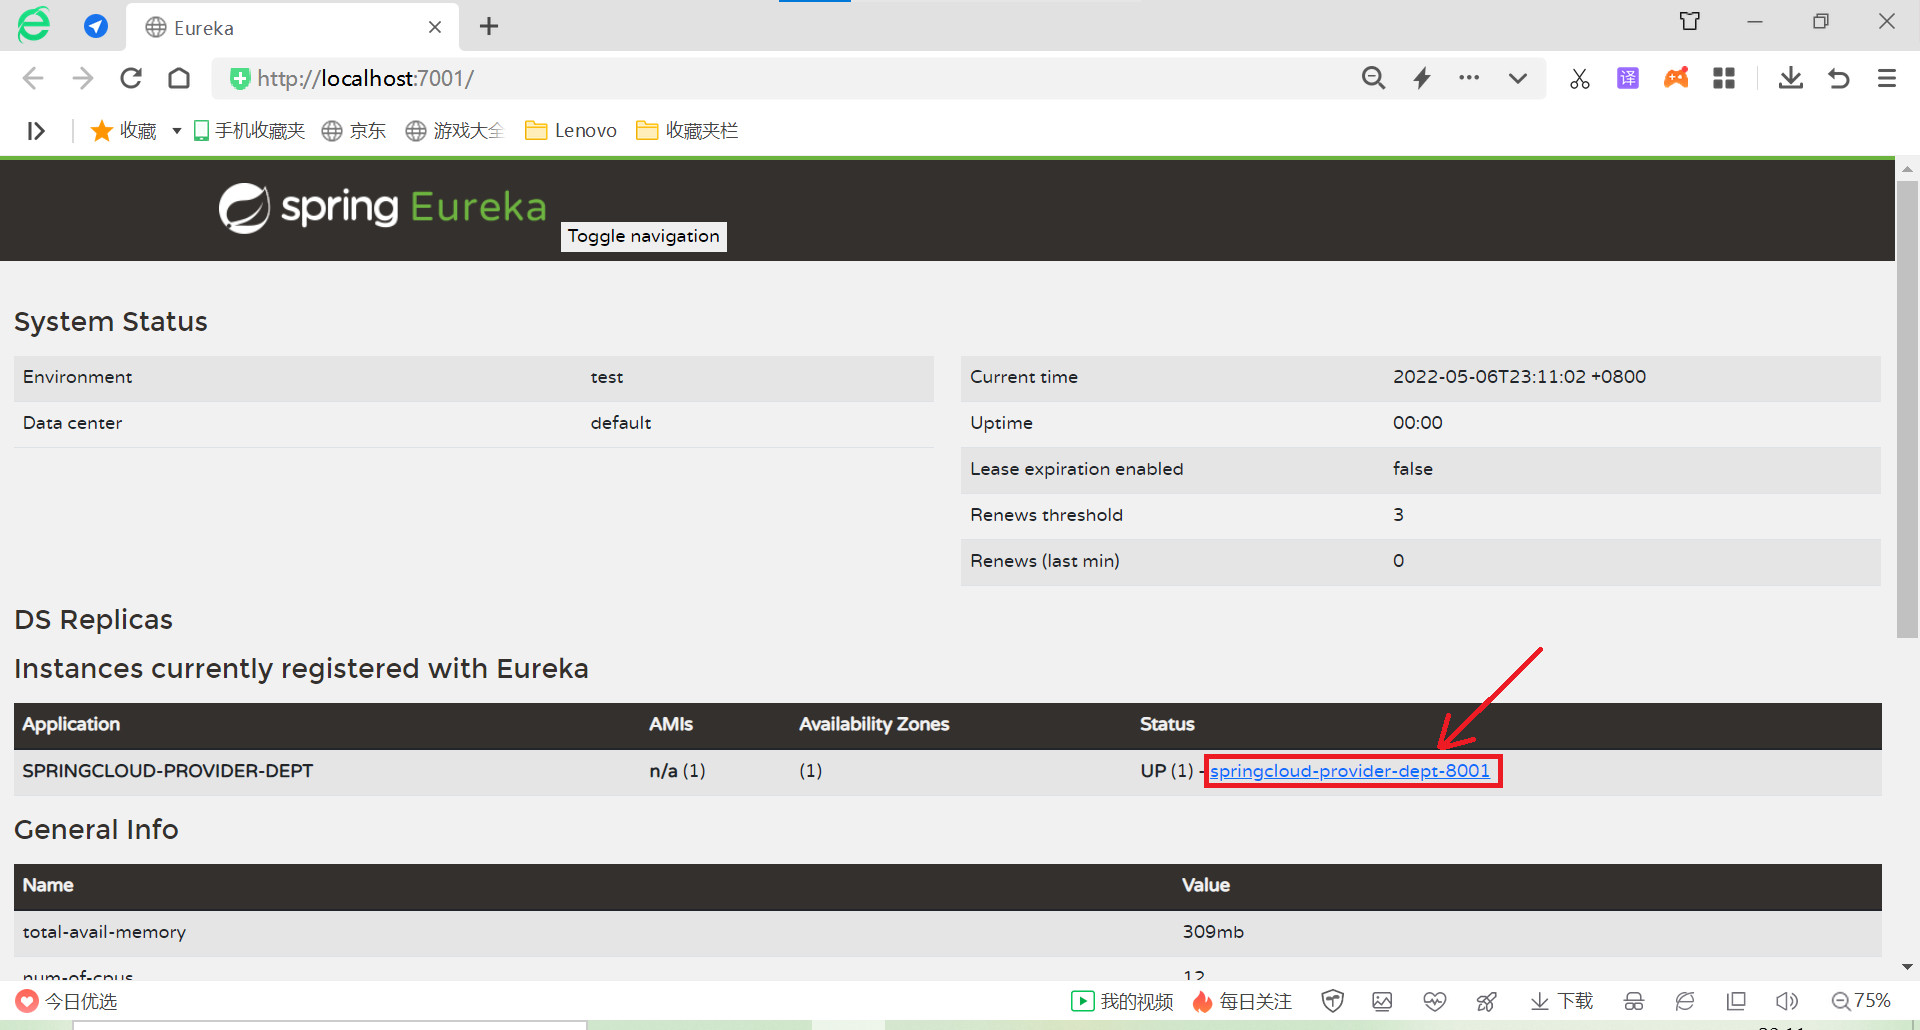
Task: Click the incognito mode icon in status bar
Action: point(1634,1001)
